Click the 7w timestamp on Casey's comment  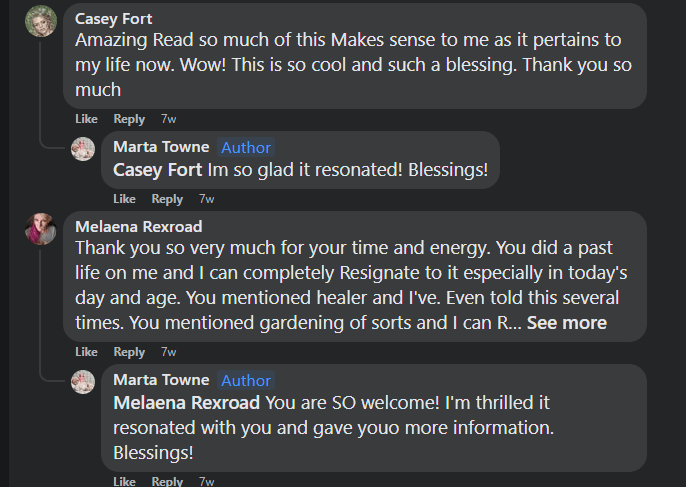[169, 119]
